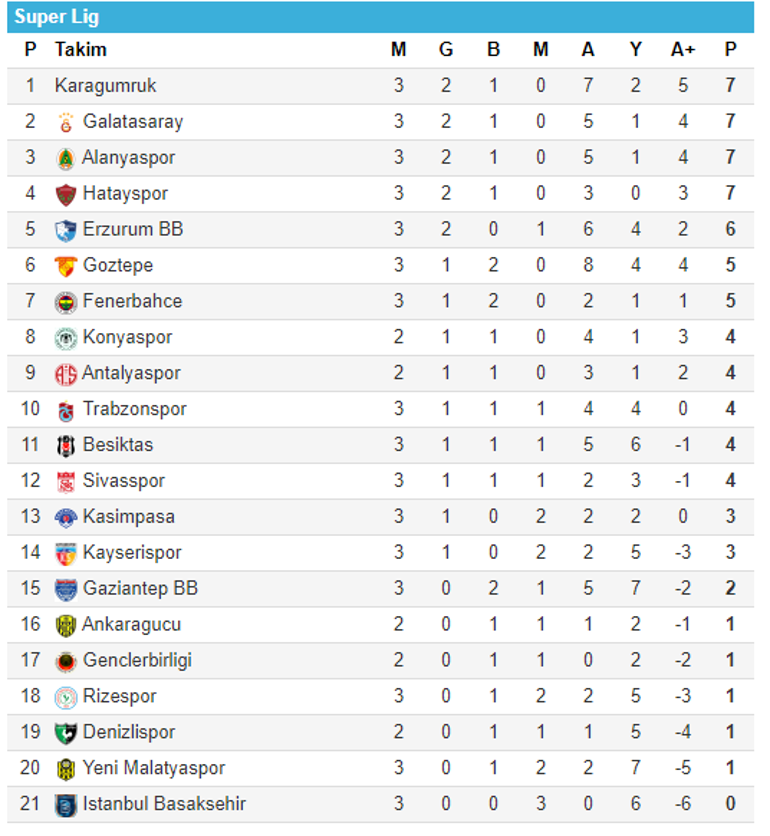This screenshot has width=770, height=836.
Task: Click the Ankaragucu club logo
Action: tap(66, 625)
